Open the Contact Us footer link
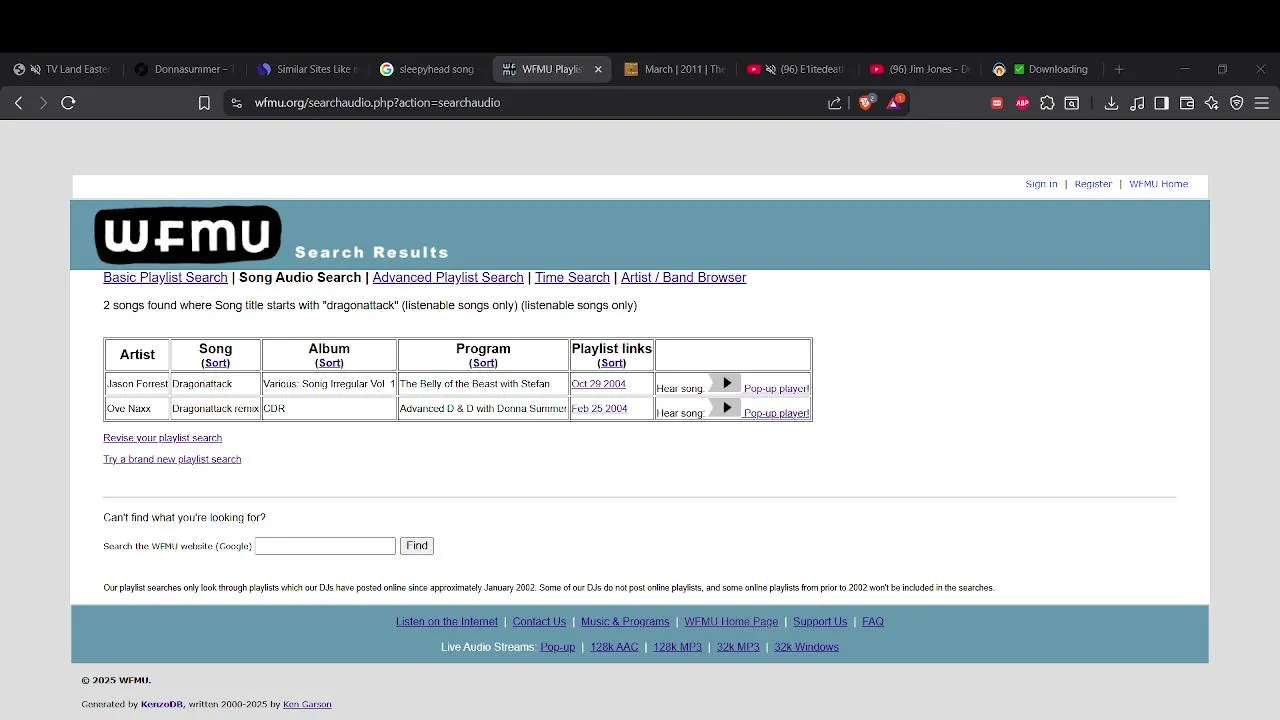This screenshot has width=1280, height=720. click(x=539, y=622)
